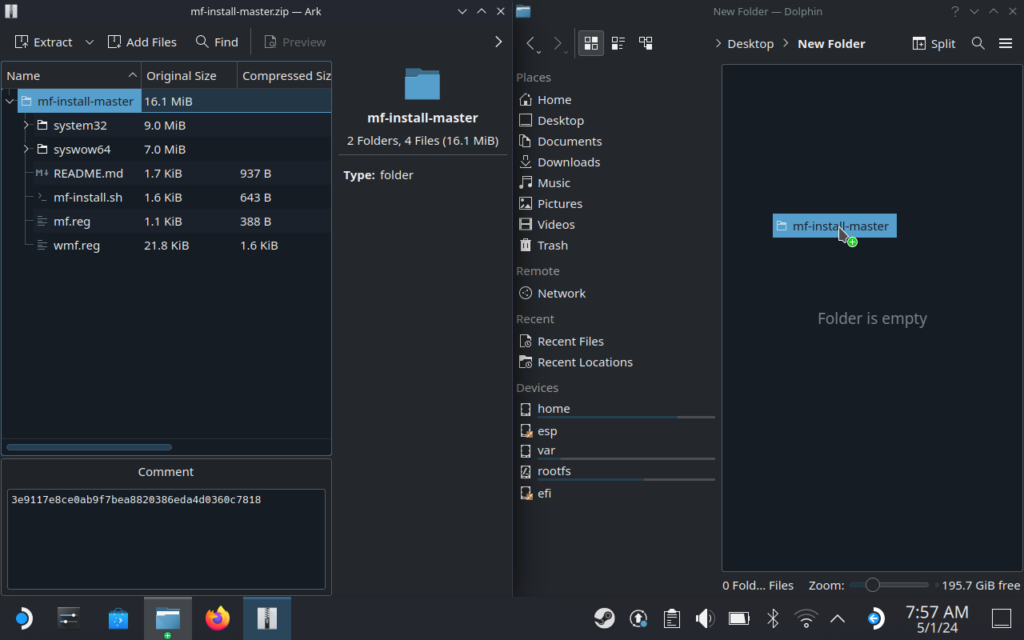The width and height of the screenshot is (1024, 640).
Task: Click Show Desktop button on taskbar
Action: 1001,618
